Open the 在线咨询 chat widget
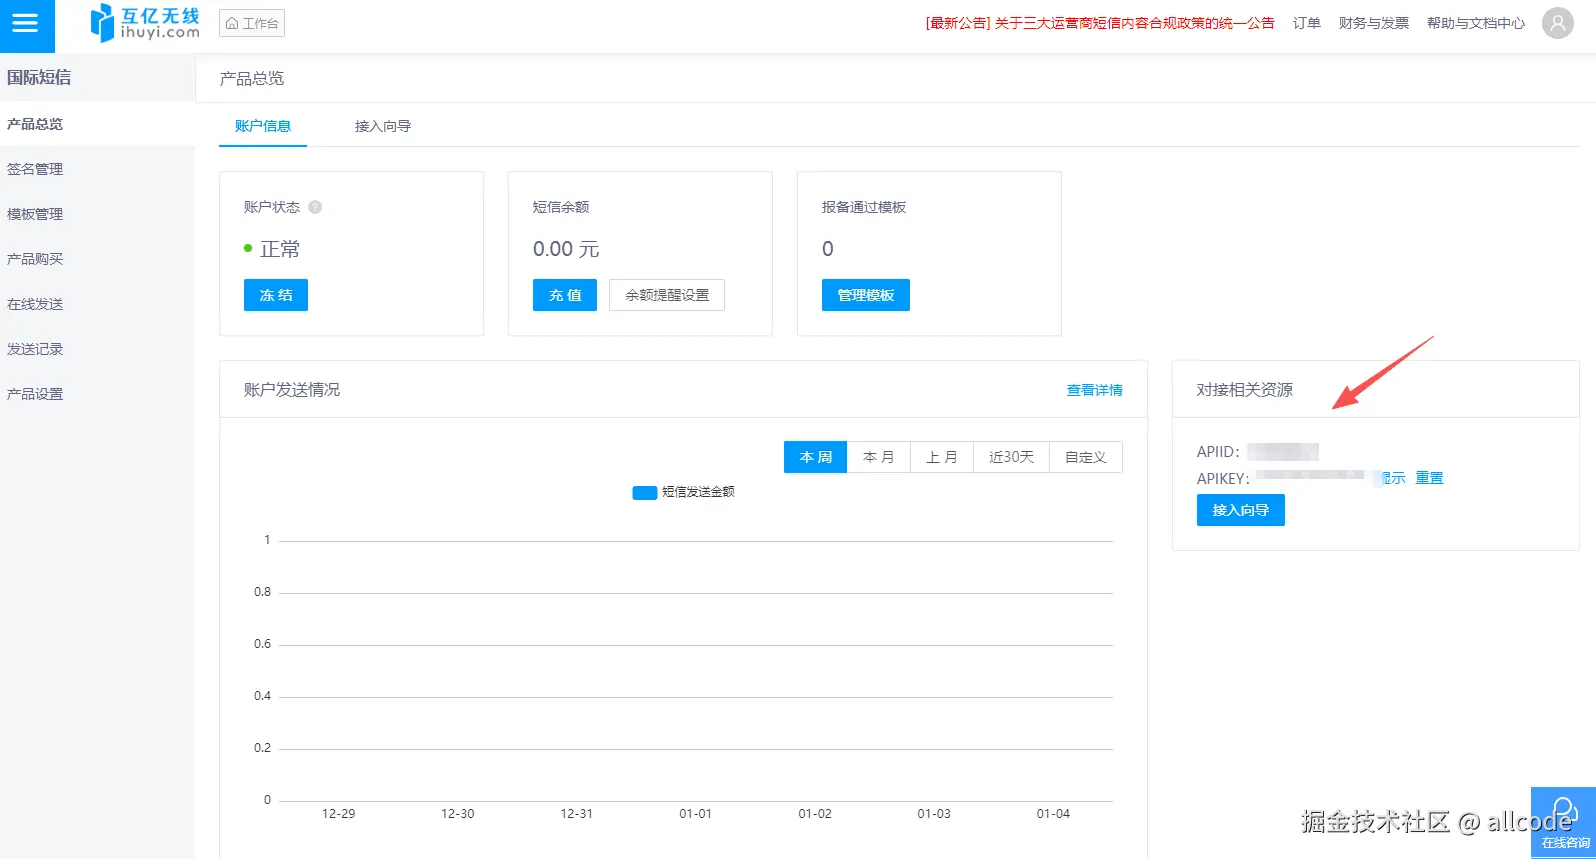Image resolution: width=1596 pixels, height=859 pixels. pyautogui.click(x=1564, y=822)
